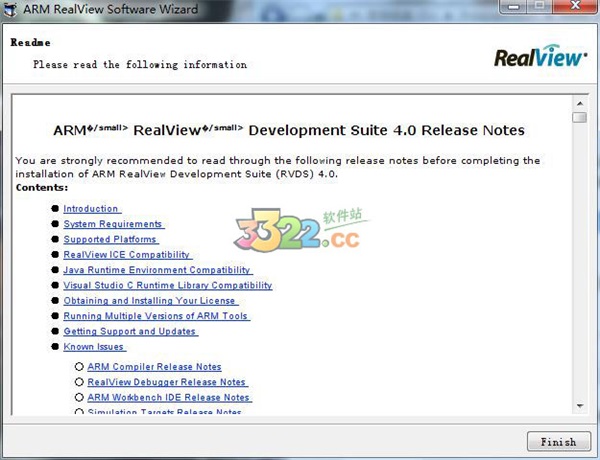600x460 pixels.
Task: Open Java Runtime Environment Compatibility link
Action: pos(158,270)
